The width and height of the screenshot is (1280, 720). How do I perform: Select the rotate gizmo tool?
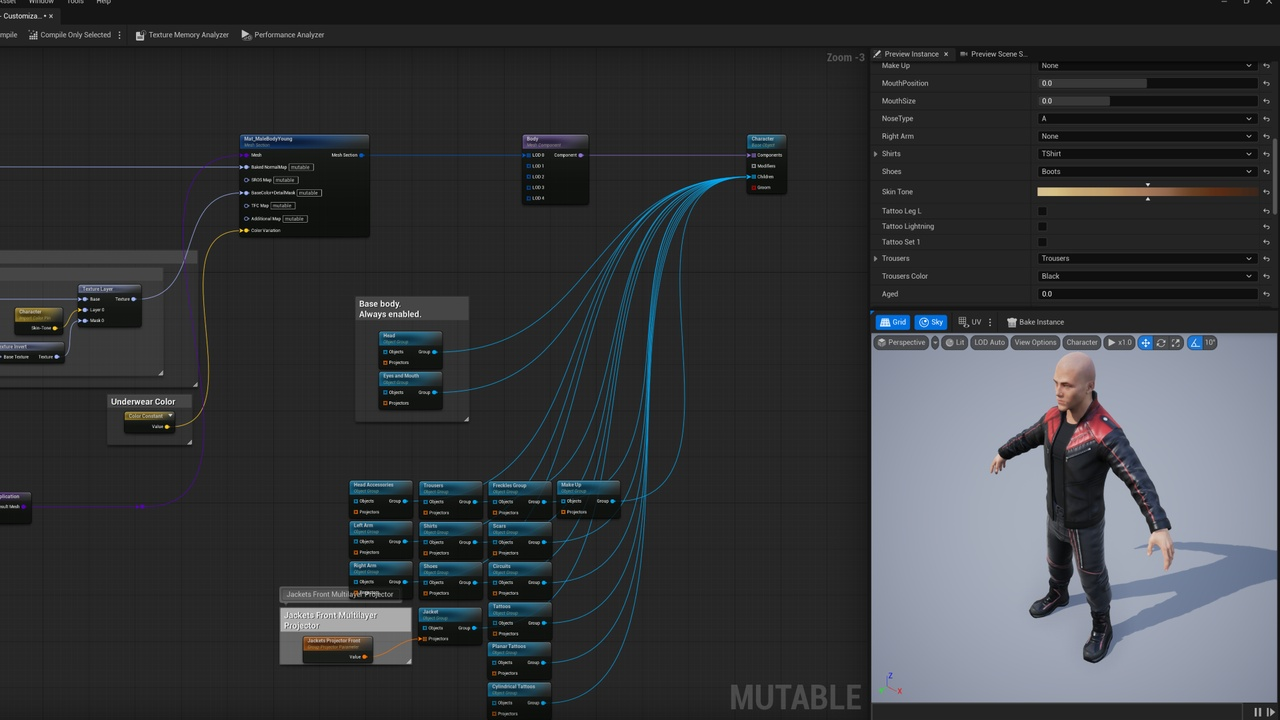pos(1161,342)
